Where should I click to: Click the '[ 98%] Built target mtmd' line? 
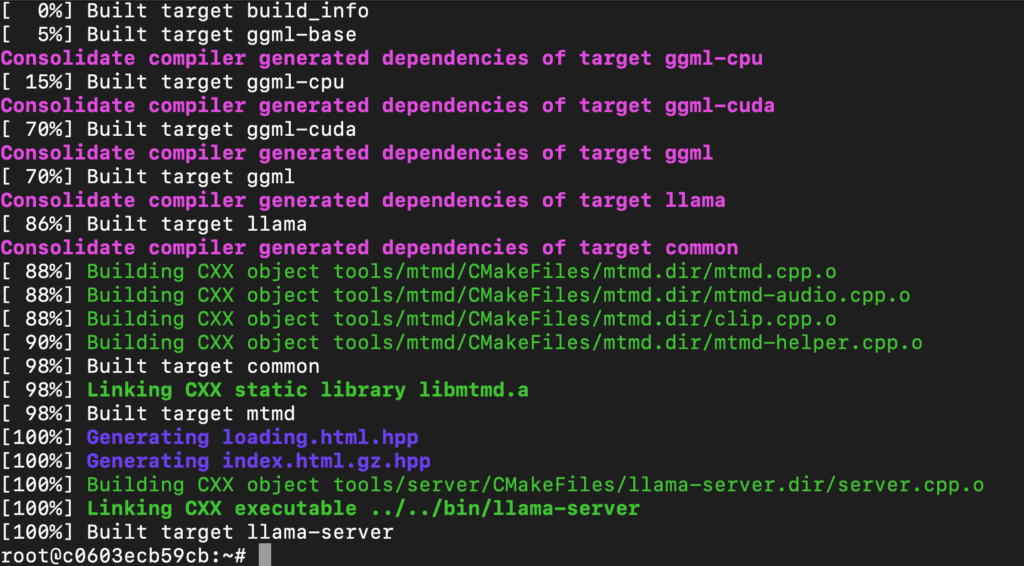pyautogui.click(x=148, y=413)
